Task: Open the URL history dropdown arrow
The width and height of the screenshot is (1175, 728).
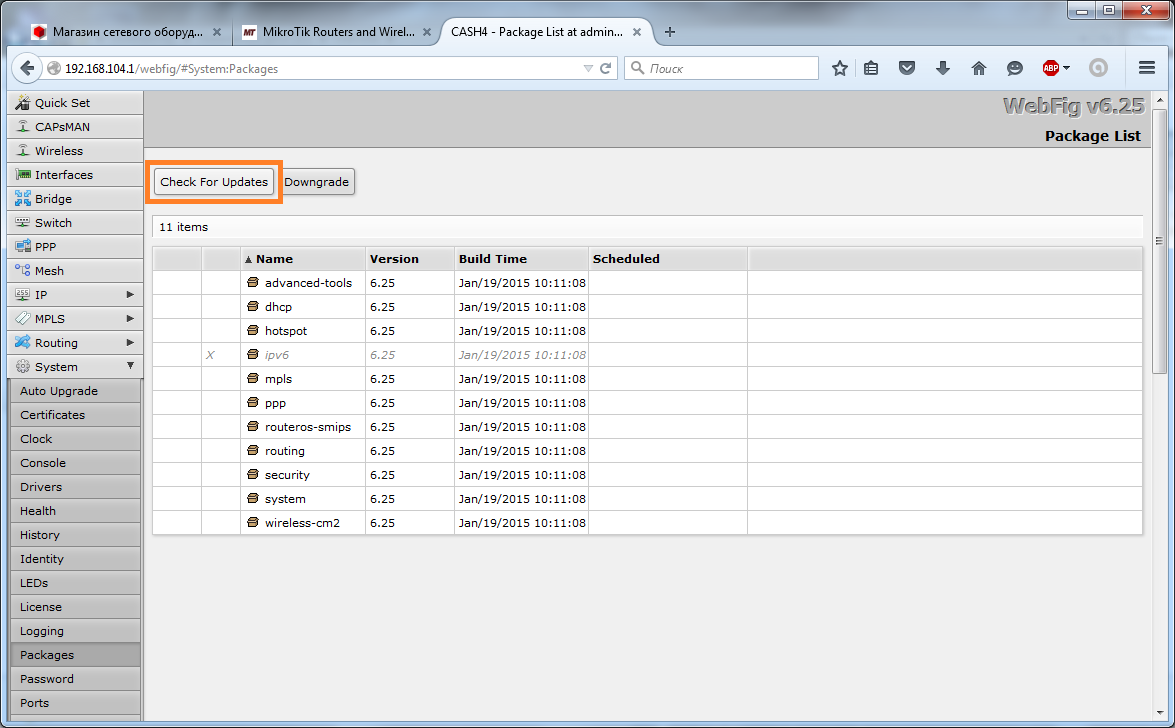Action: point(588,69)
